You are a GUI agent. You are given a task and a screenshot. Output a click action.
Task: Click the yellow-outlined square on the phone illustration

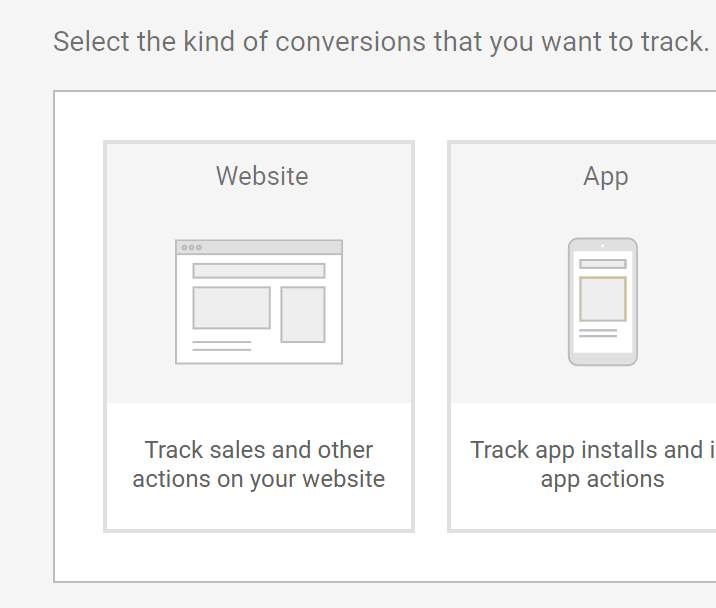[603, 299]
